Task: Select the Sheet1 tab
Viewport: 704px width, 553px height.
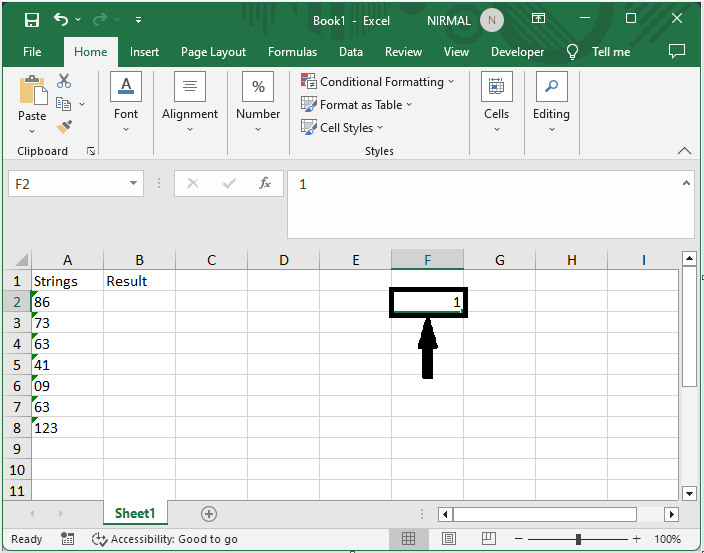Action: pyautogui.click(x=135, y=513)
